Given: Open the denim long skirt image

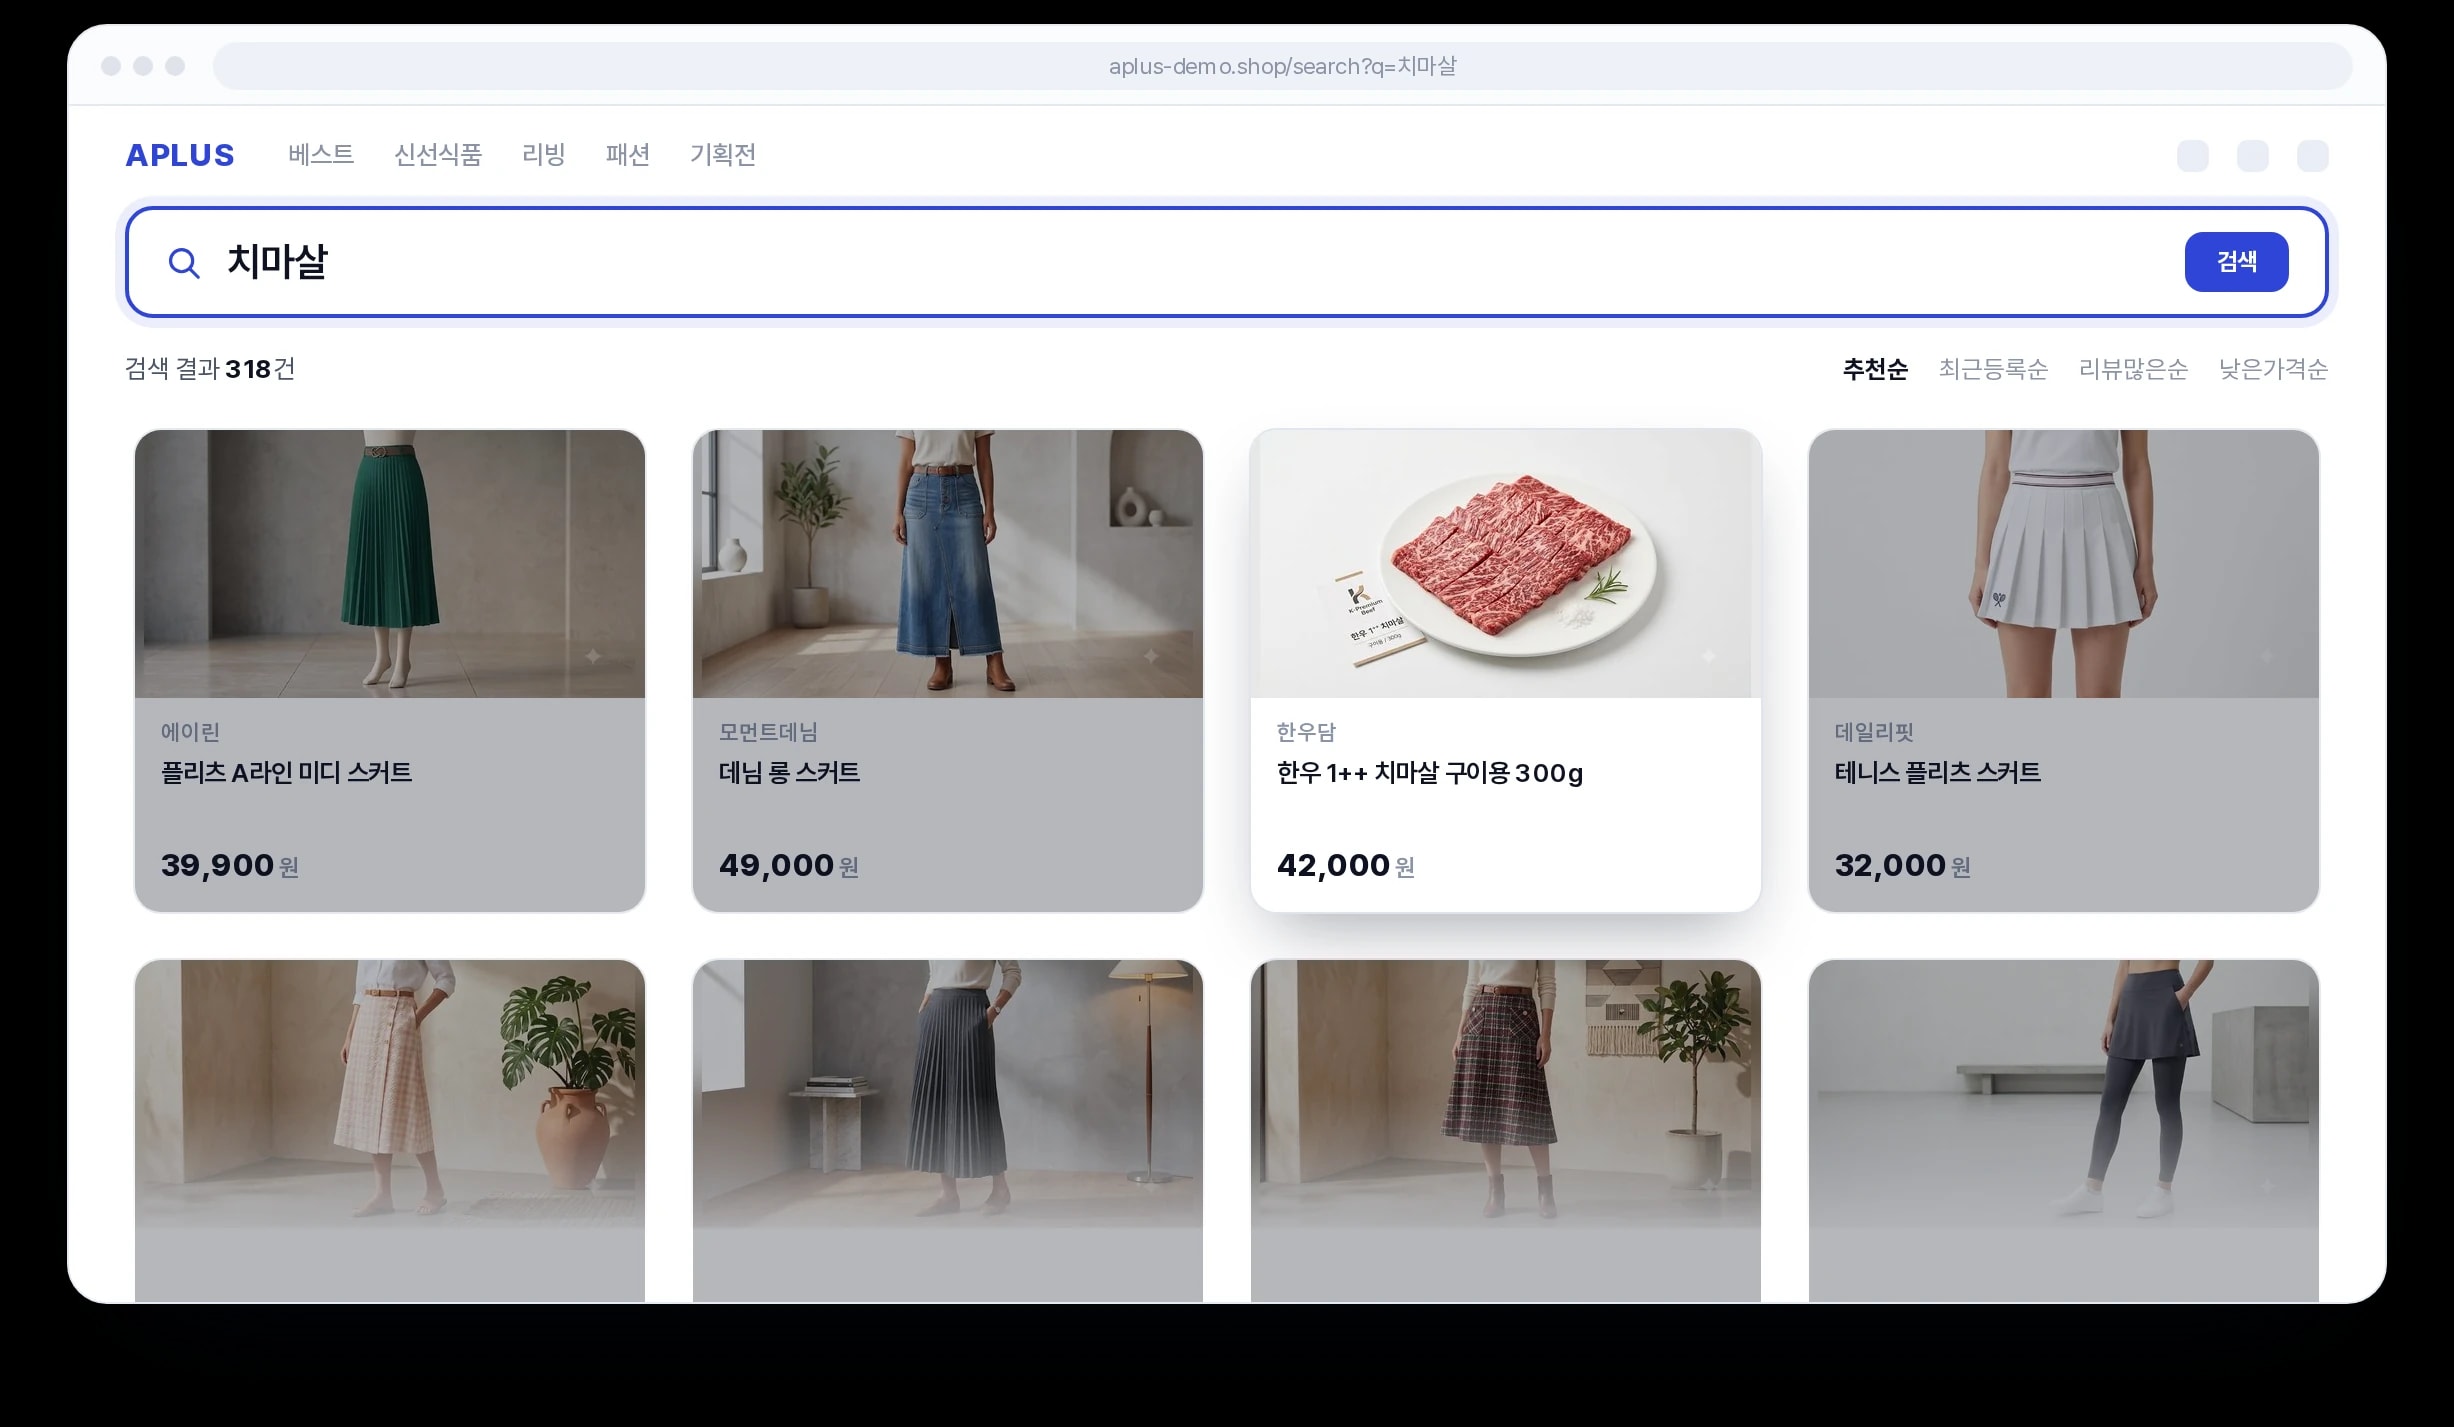Looking at the screenshot, I should 948,564.
